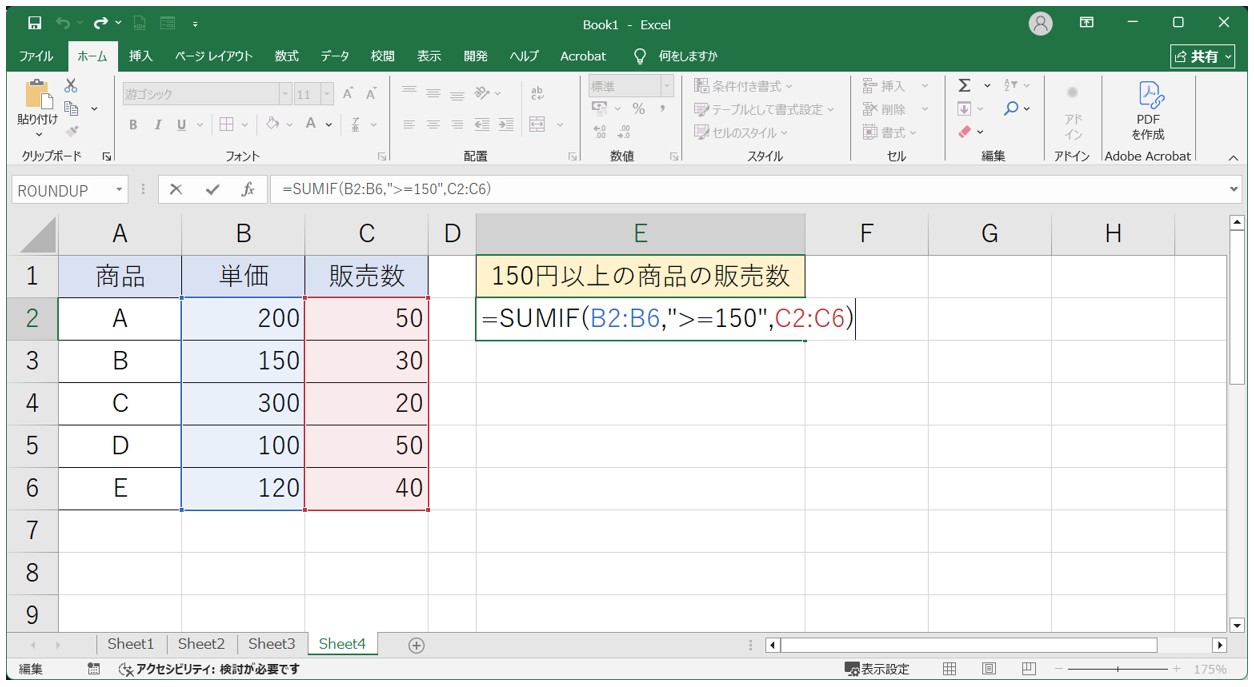Click the Find and Select magnifier icon

coord(1011,108)
